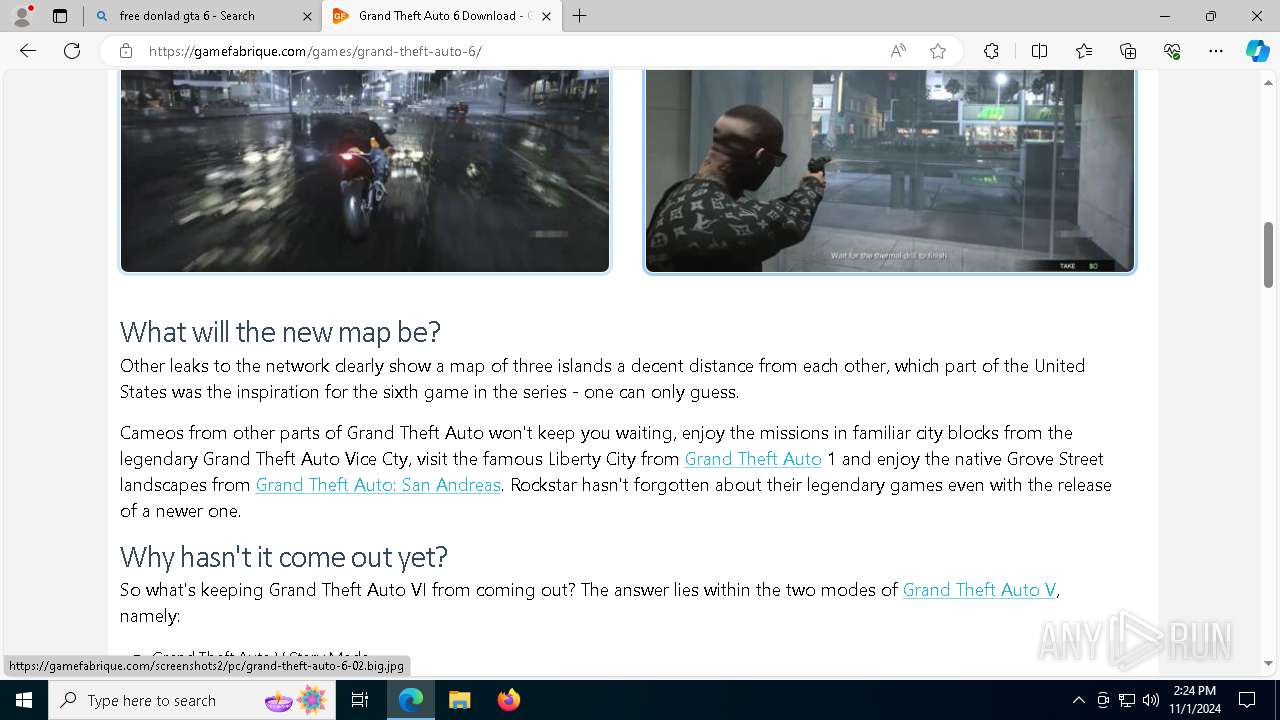Open the man aiming pistol screenshot
1280x720 pixels.
pos(890,171)
